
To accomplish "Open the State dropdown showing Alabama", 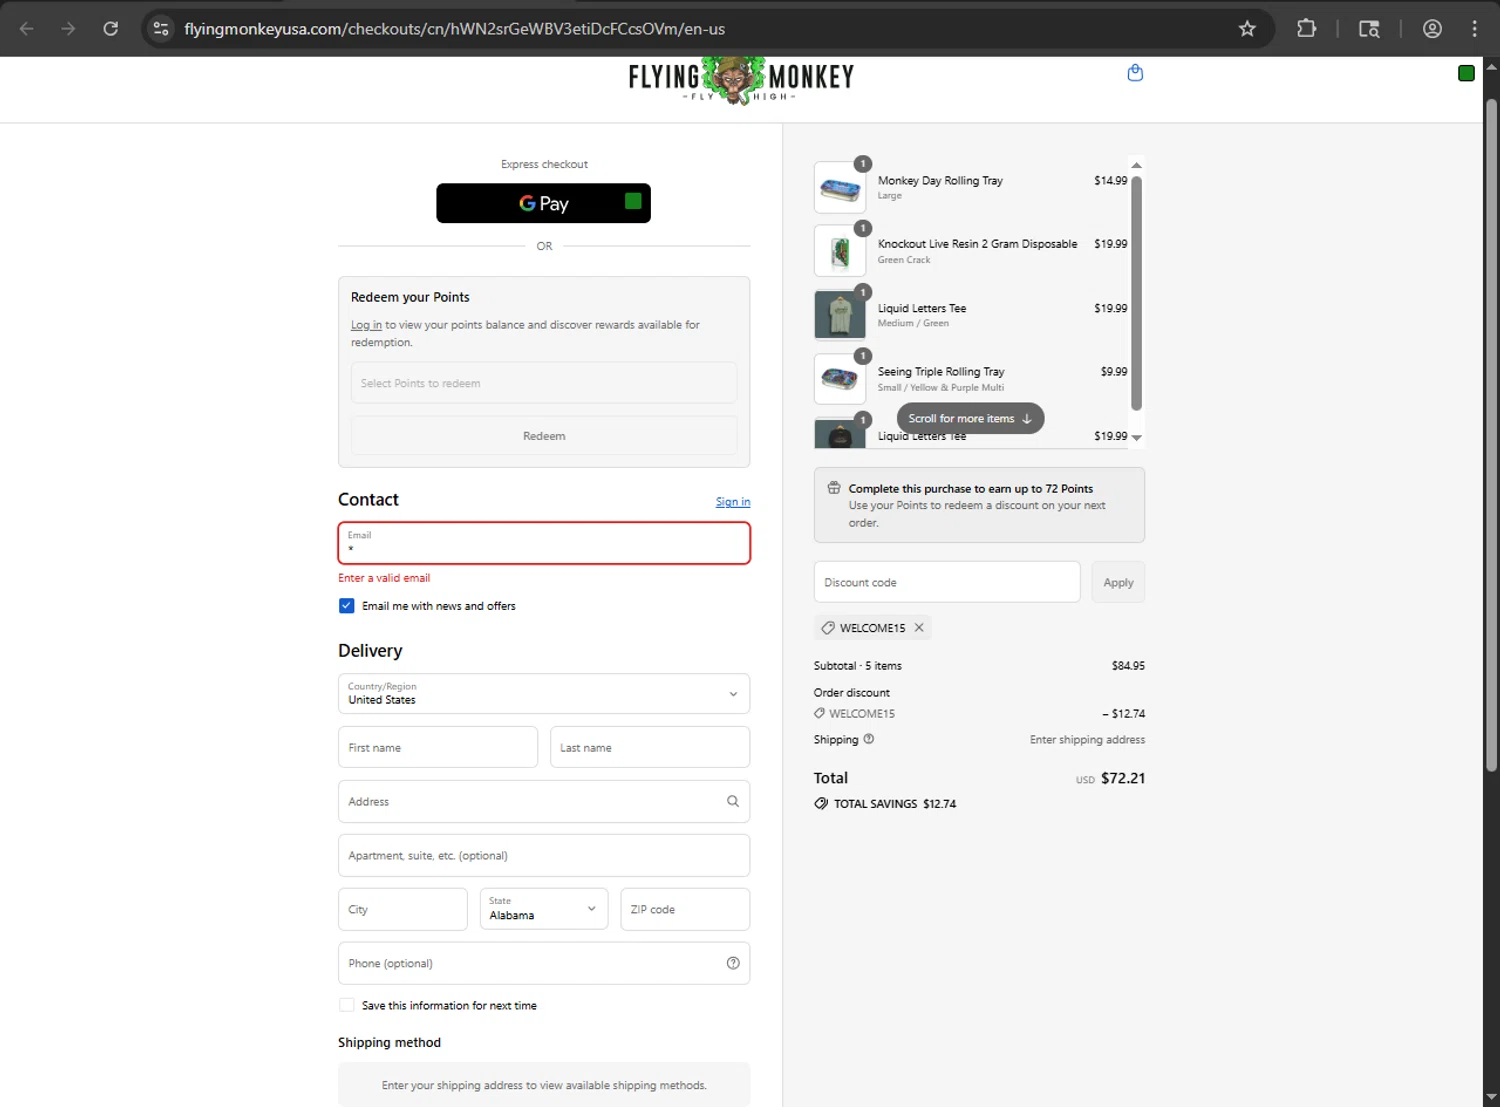I will [x=544, y=909].
